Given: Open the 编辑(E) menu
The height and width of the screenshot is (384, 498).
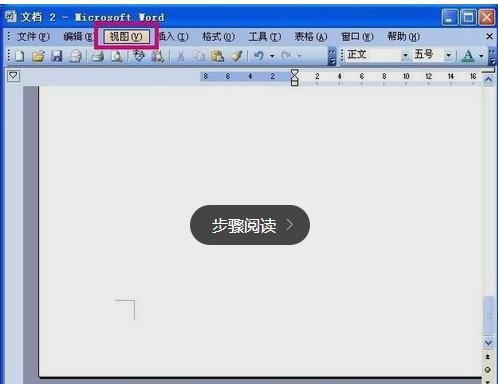Looking at the screenshot, I should (x=79, y=37).
